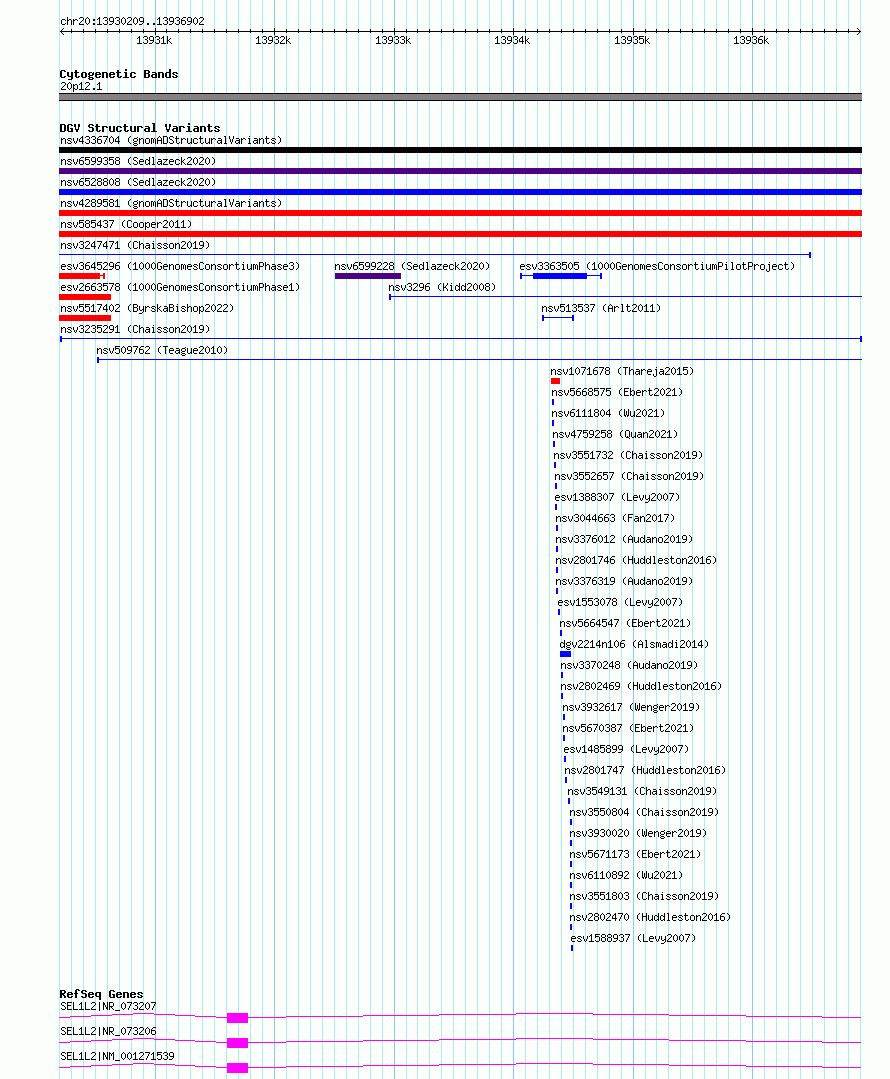Open the SEL1L2|NR_073206 gene label
This screenshot has height=1079, width=890.
[108, 1031]
